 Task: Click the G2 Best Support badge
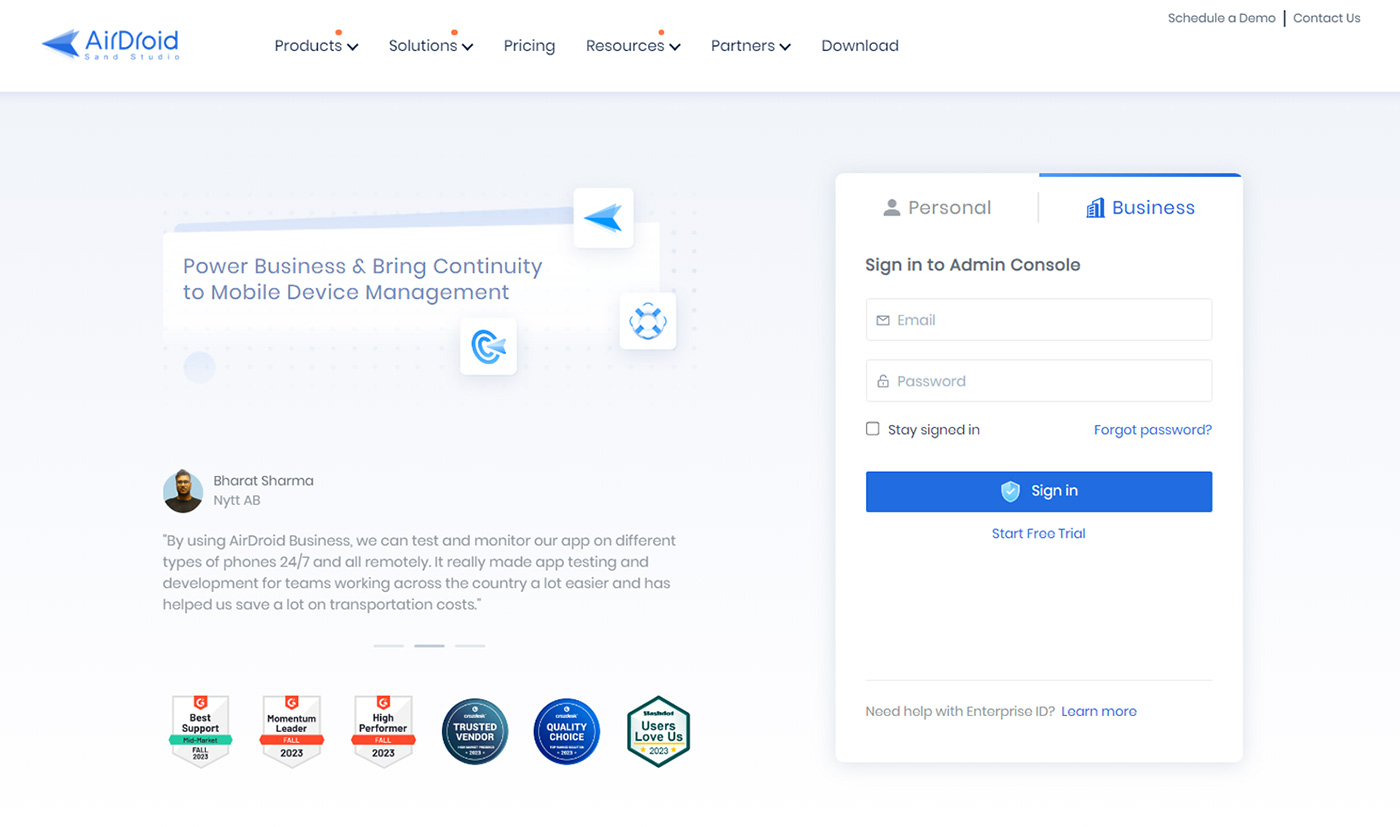[x=200, y=731]
